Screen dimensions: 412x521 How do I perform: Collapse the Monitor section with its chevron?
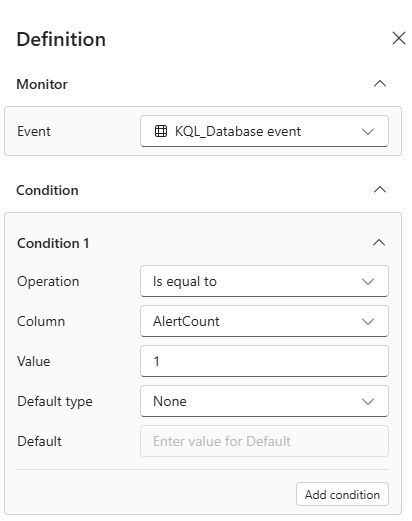click(380, 84)
